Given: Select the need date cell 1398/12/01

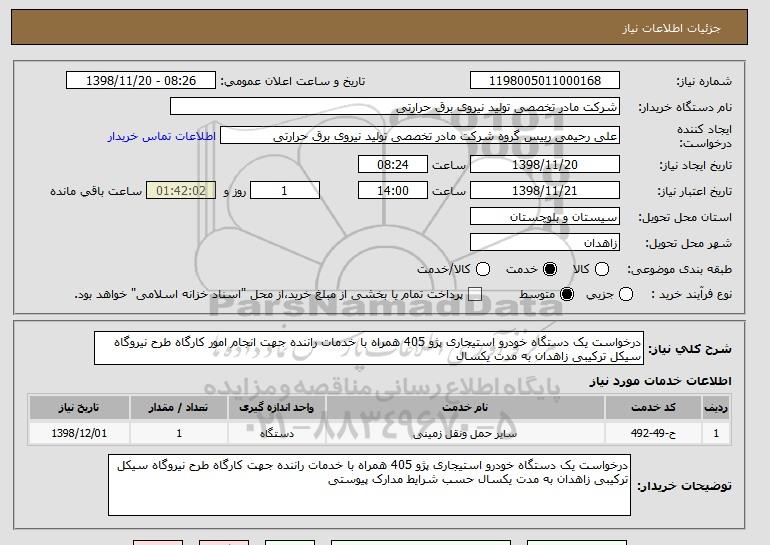Looking at the screenshot, I should pyautogui.click(x=79, y=433).
